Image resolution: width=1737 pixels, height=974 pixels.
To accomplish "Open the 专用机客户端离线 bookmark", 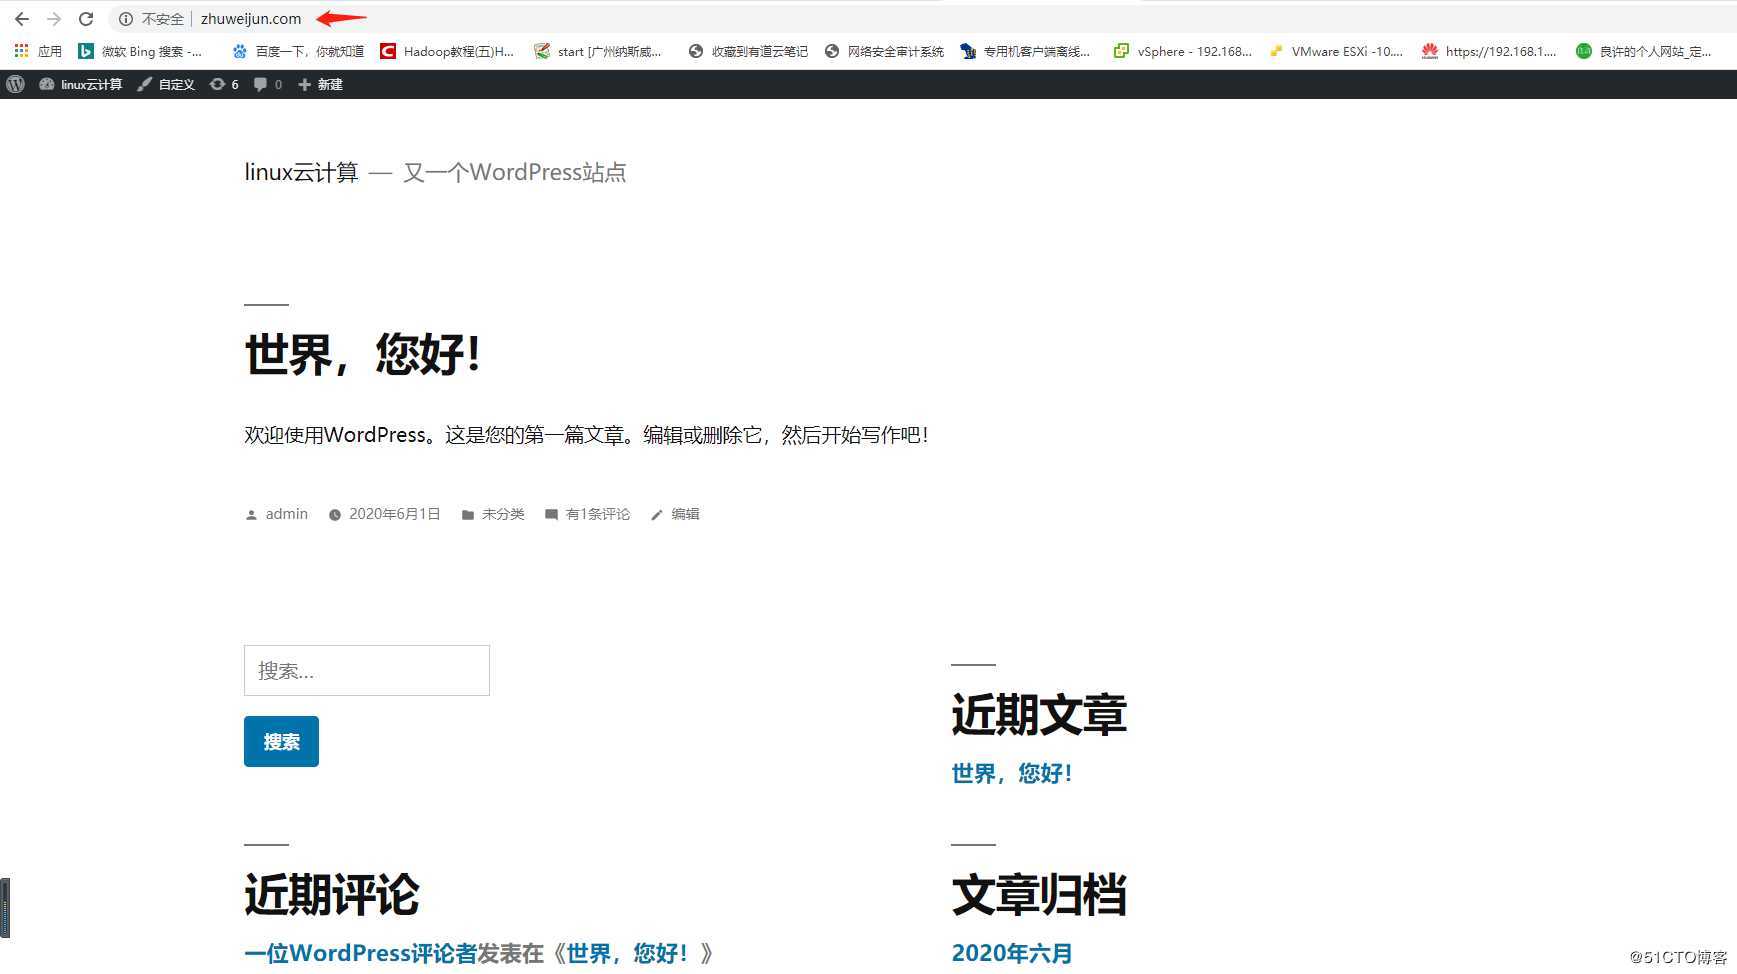I will pyautogui.click(x=1025, y=51).
